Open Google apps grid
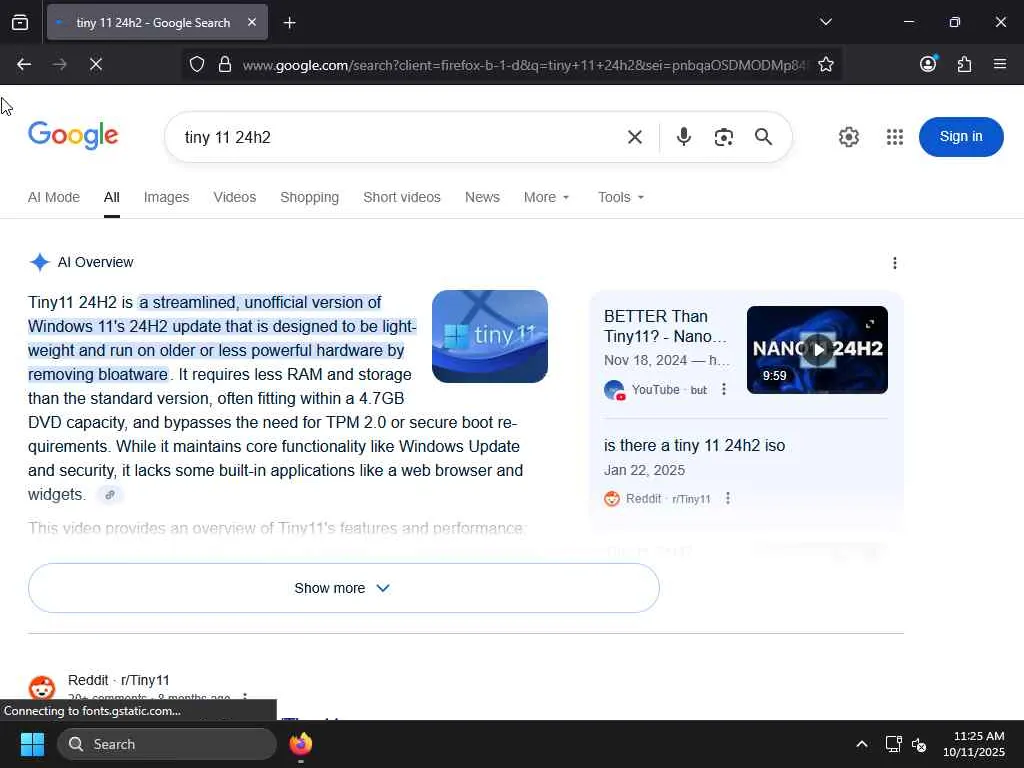 click(895, 136)
